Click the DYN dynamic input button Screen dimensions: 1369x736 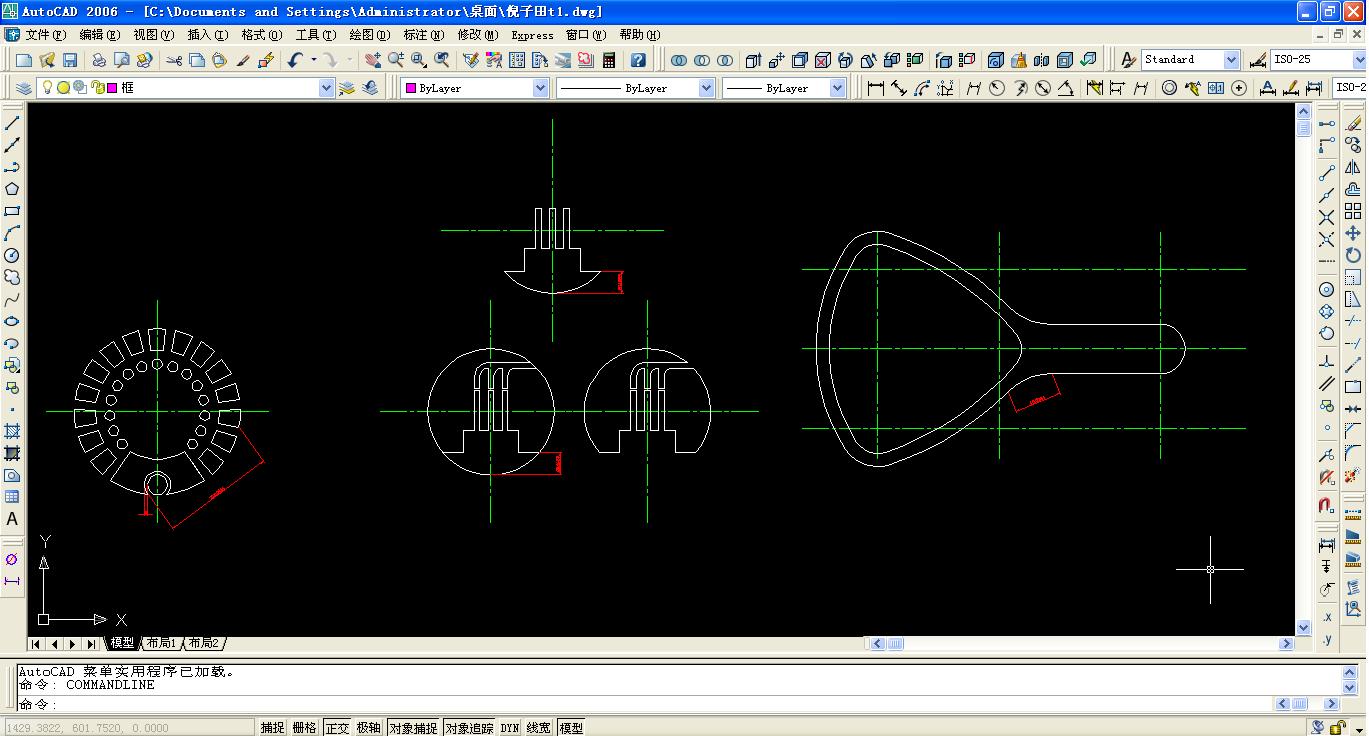510,728
